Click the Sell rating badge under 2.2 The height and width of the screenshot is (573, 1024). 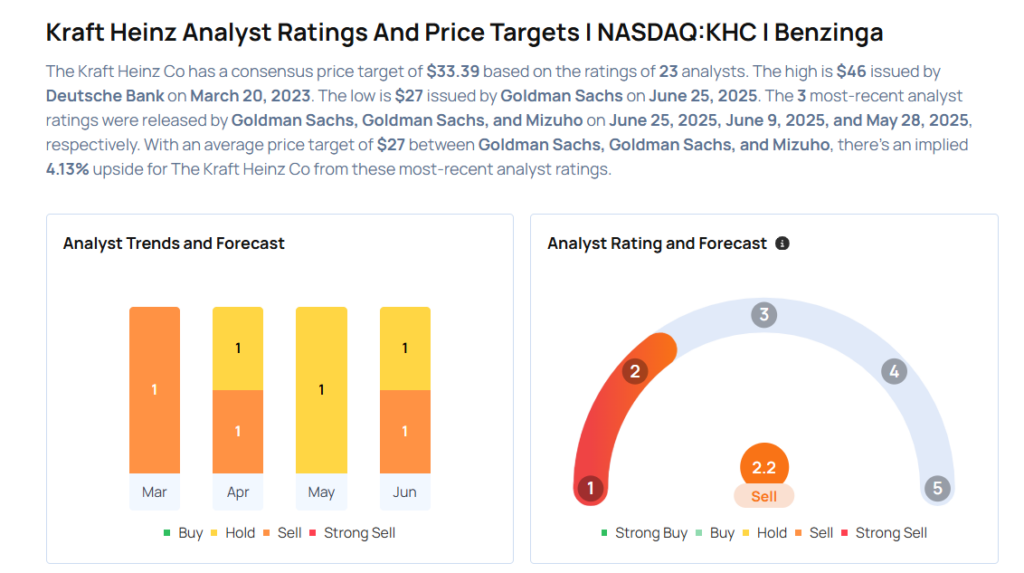click(763, 497)
